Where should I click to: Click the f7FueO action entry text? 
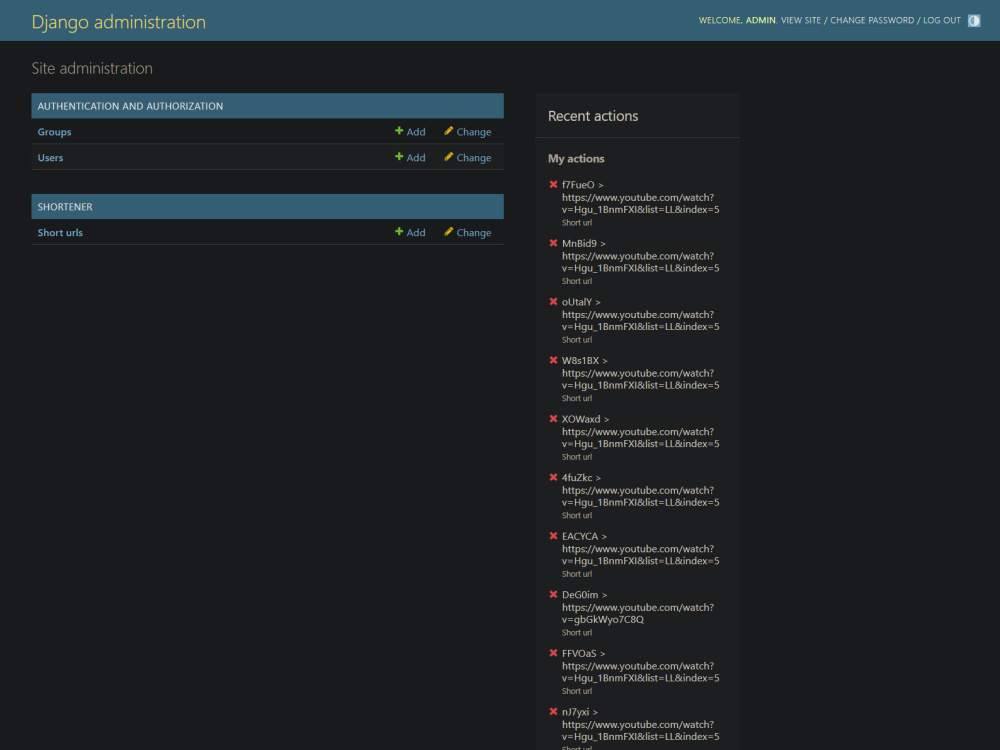coord(640,197)
